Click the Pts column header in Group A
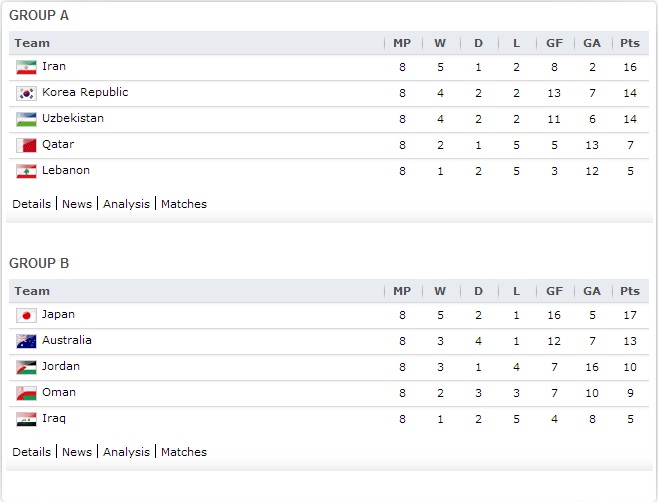This screenshot has width=658, height=502. coord(630,43)
